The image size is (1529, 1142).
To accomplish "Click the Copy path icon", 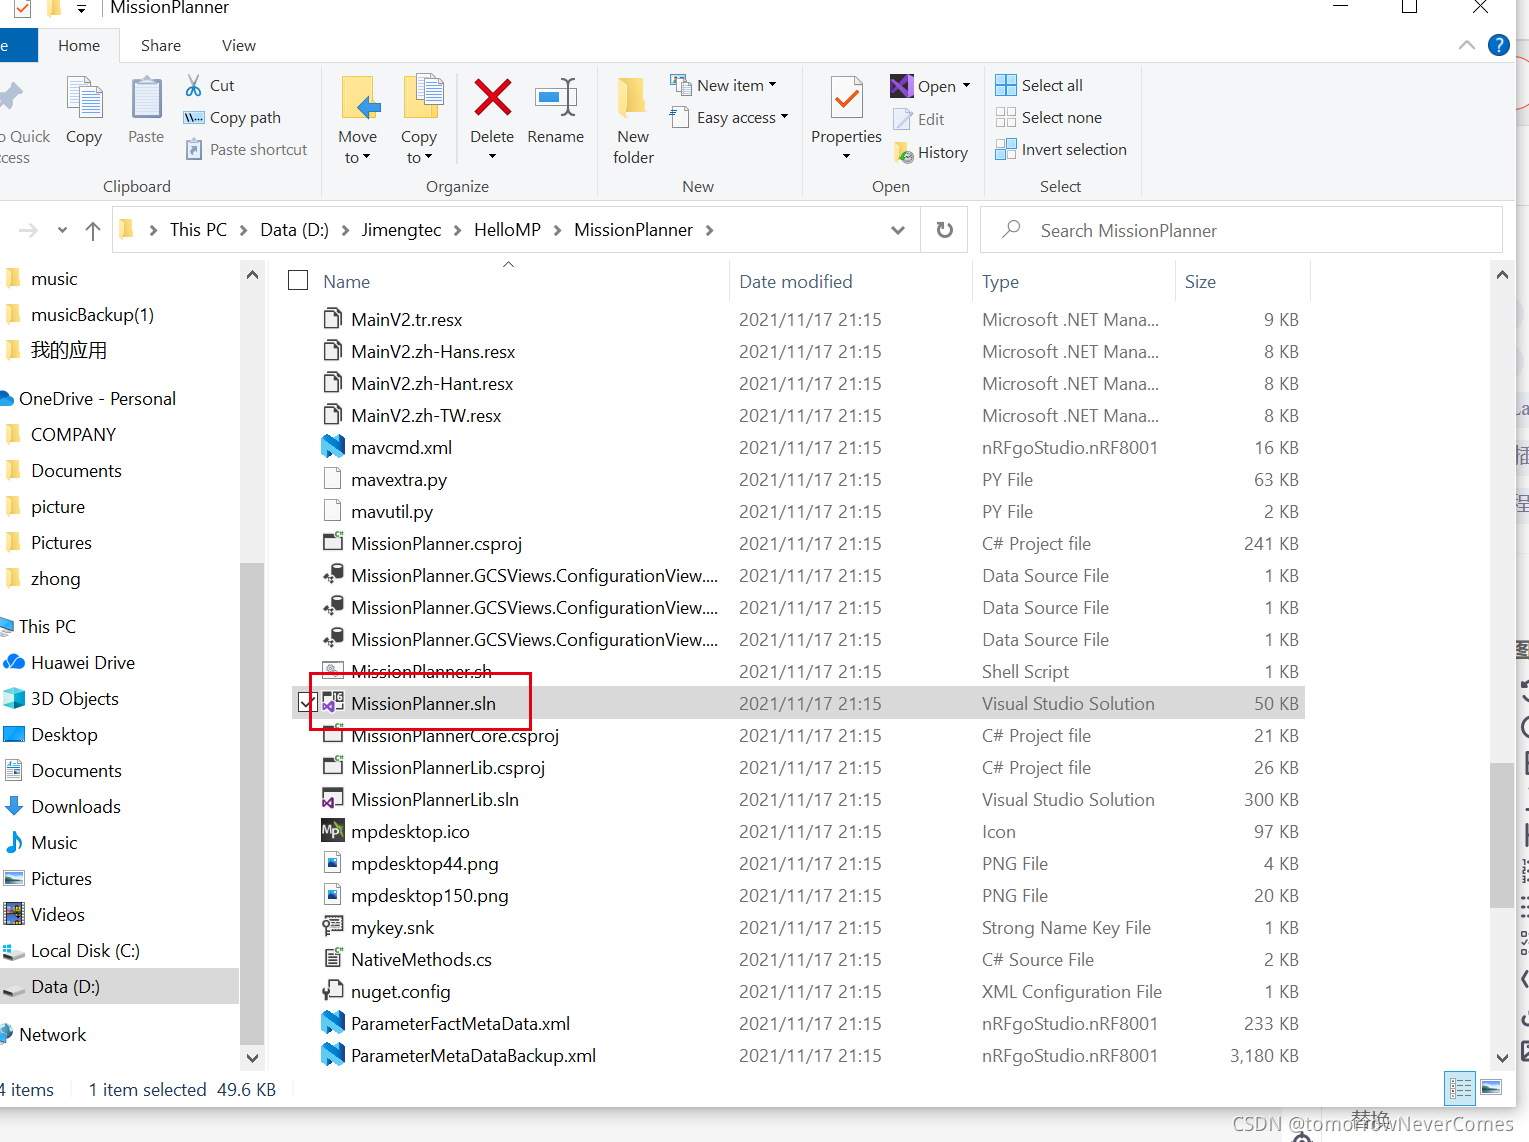I will click(194, 118).
